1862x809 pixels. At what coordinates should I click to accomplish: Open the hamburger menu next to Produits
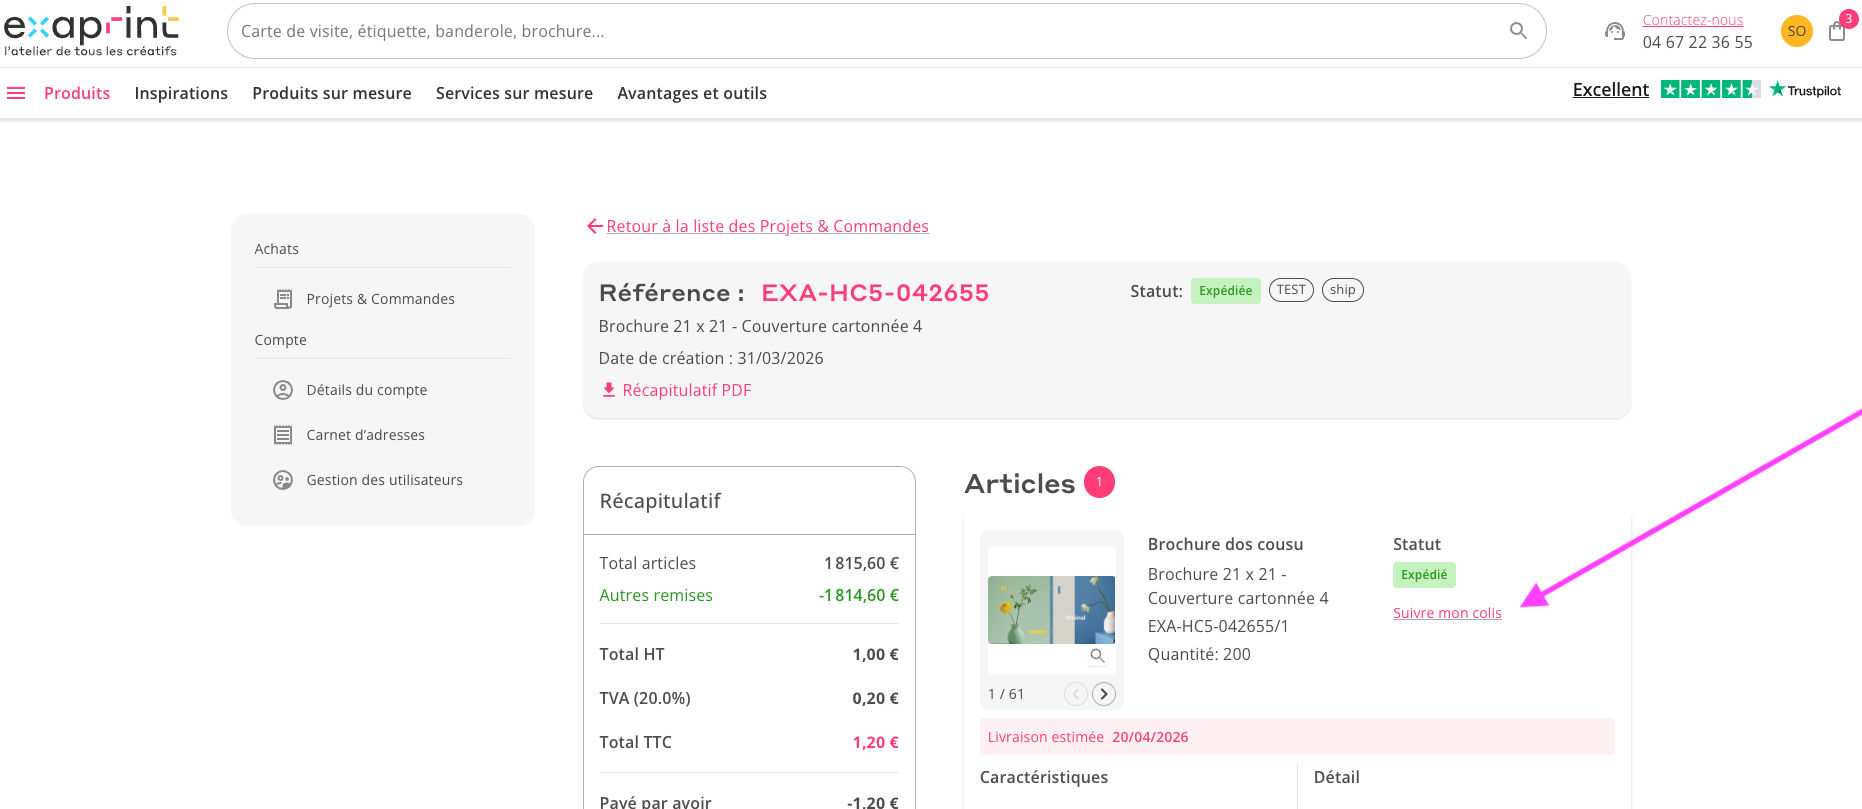[16, 93]
